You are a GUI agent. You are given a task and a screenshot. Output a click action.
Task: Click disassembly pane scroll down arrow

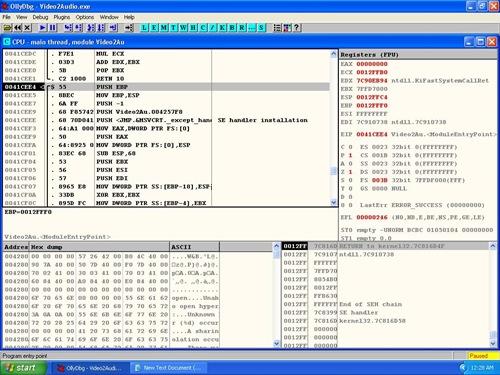point(334,202)
